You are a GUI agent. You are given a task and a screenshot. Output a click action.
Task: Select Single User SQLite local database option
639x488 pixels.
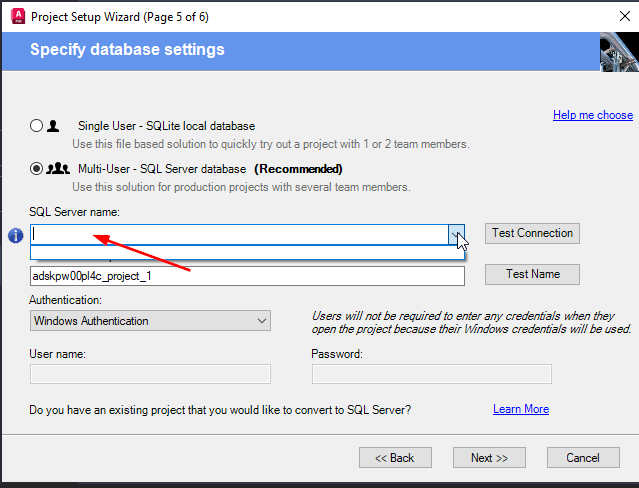point(37,127)
